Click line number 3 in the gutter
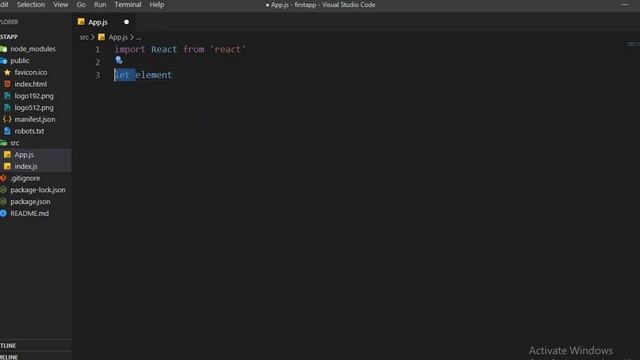This screenshot has width=640, height=360. [x=98, y=76]
